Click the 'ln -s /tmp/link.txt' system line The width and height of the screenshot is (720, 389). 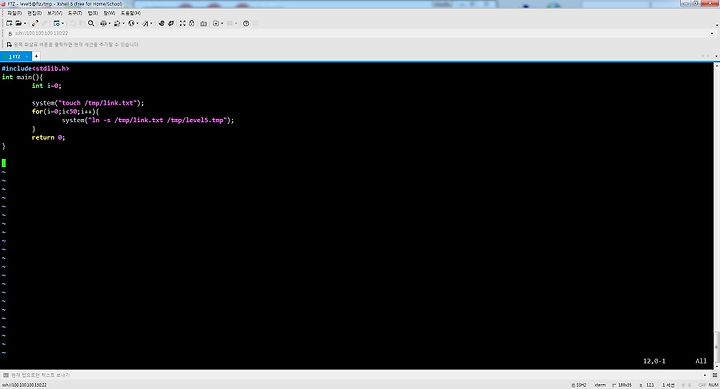pyautogui.click(x=148, y=120)
